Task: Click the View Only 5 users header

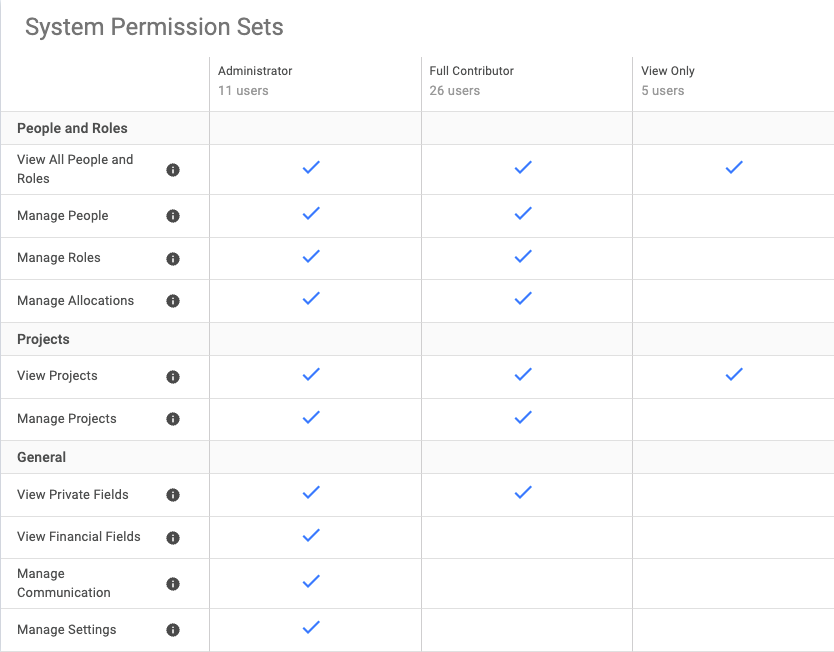Action: (668, 80)
